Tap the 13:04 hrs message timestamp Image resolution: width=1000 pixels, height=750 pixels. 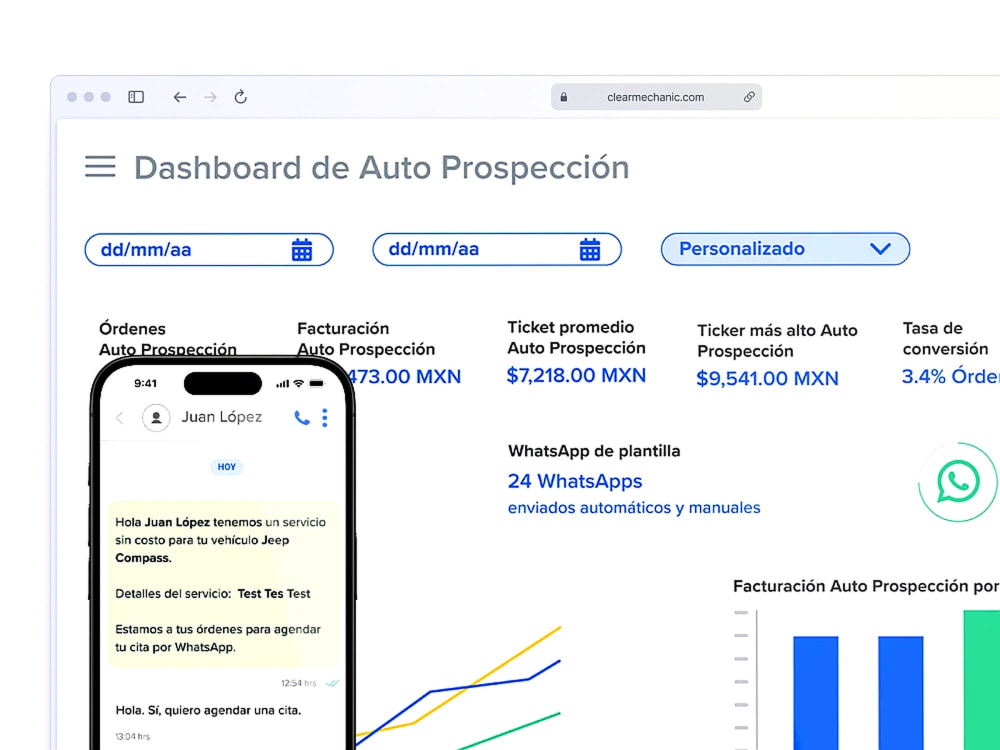click(x=133, y=736)
